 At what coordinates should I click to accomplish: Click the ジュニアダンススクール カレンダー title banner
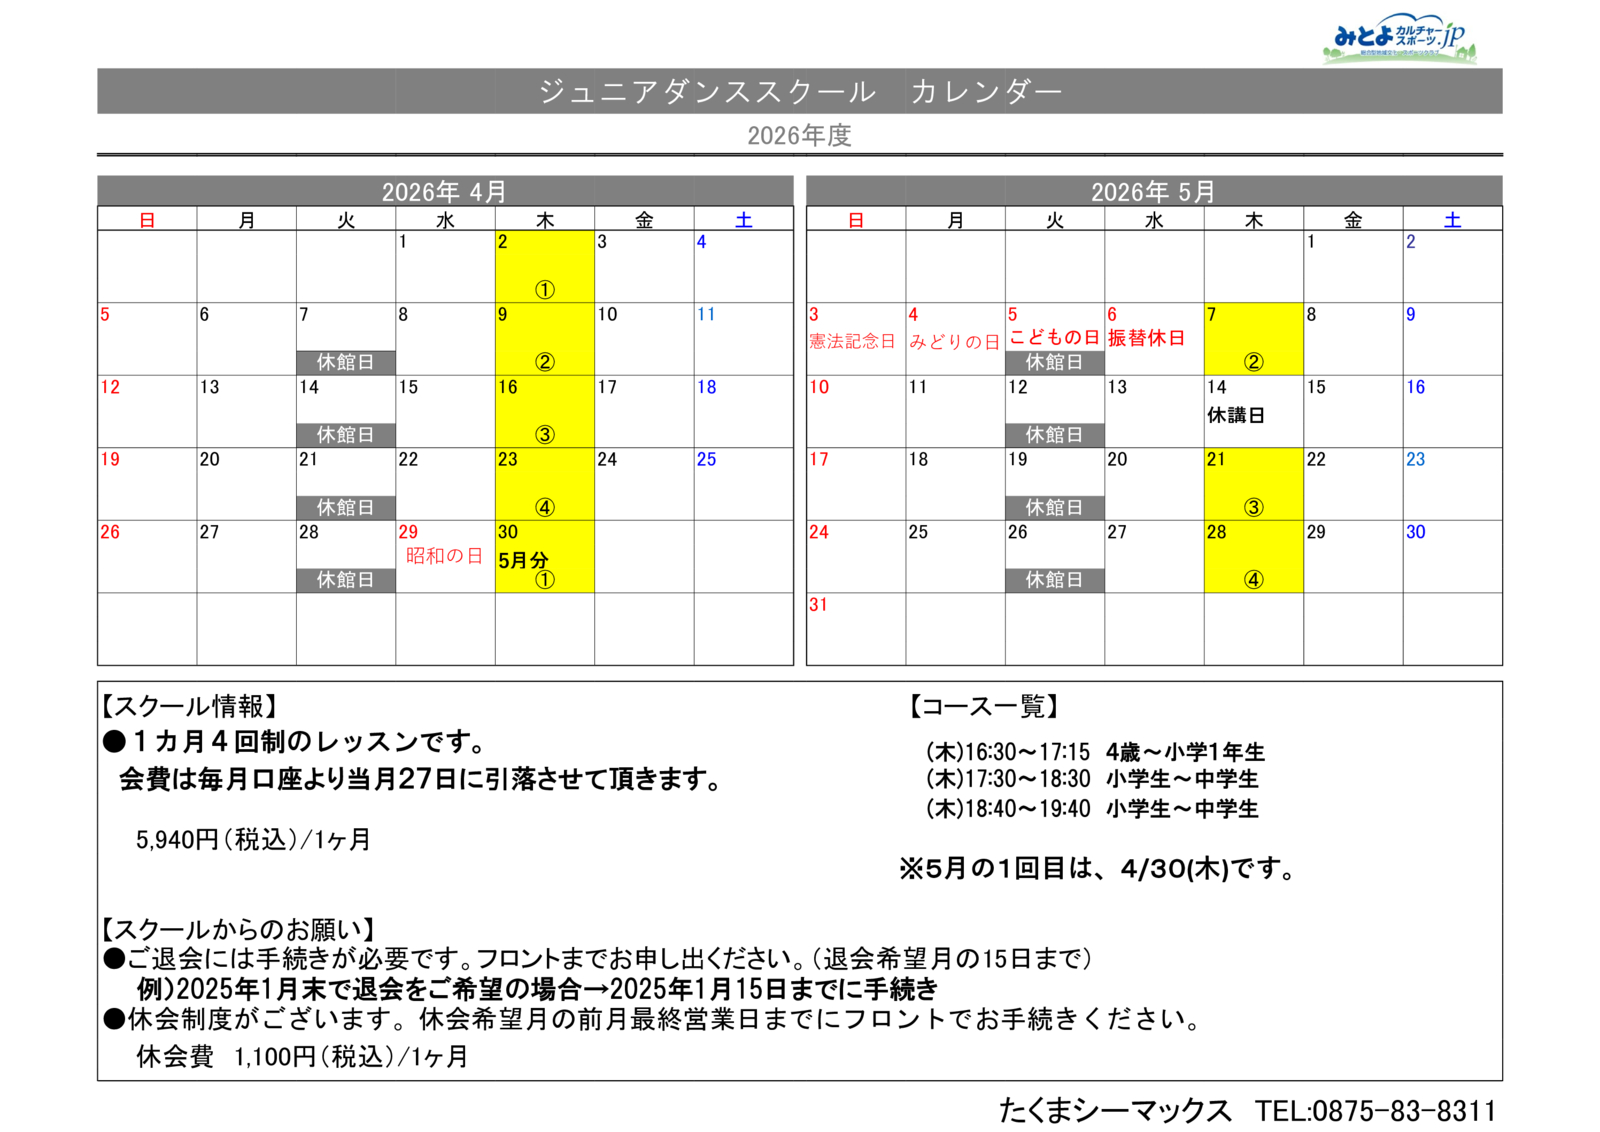click(x=799, y=91)
